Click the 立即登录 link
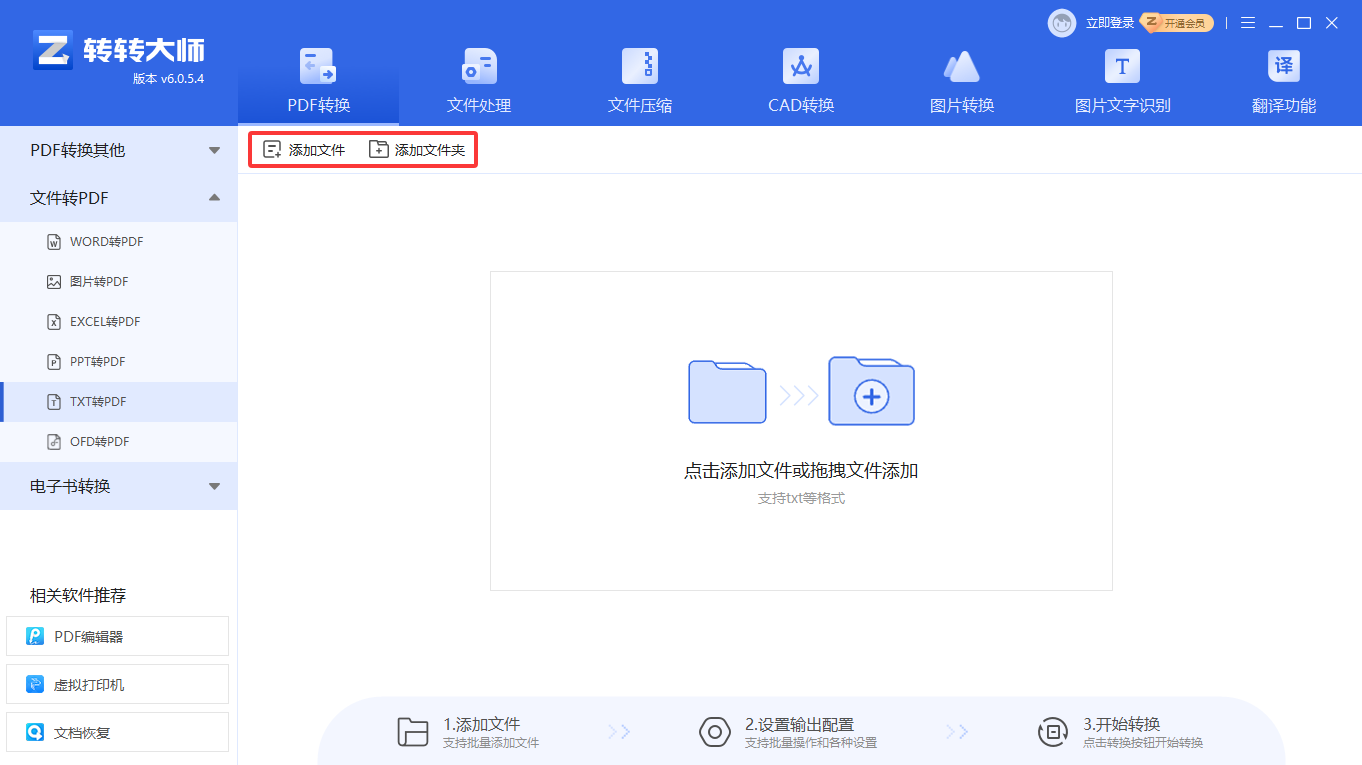Screen dimensions: 1362x765 pos(1110,23)
